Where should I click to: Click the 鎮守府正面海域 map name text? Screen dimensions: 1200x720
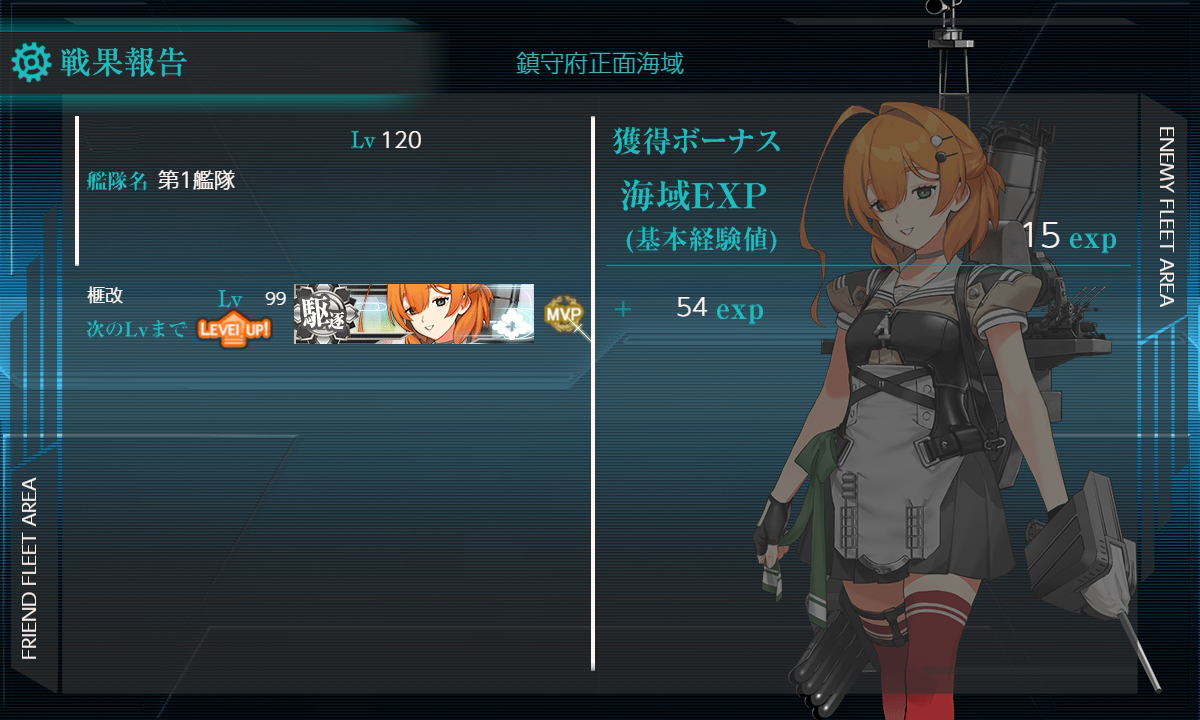(600, 64)
